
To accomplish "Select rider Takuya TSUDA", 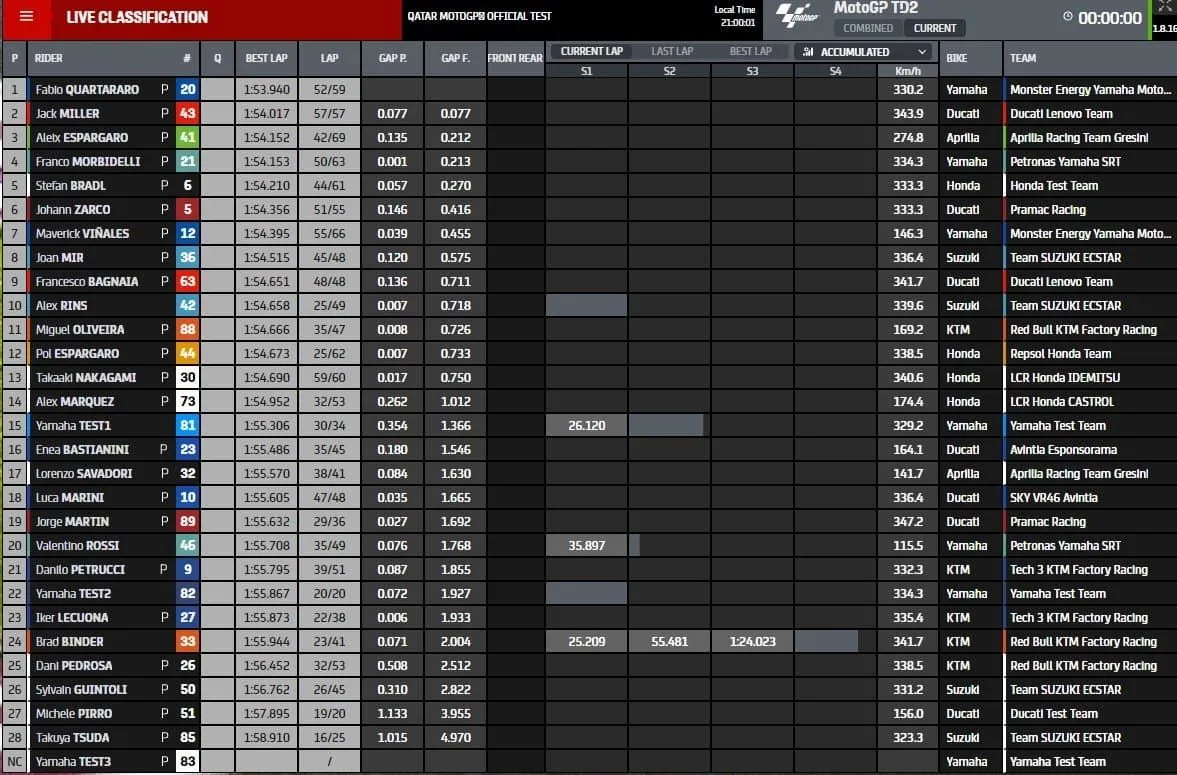I will click(x=72, y=738).
